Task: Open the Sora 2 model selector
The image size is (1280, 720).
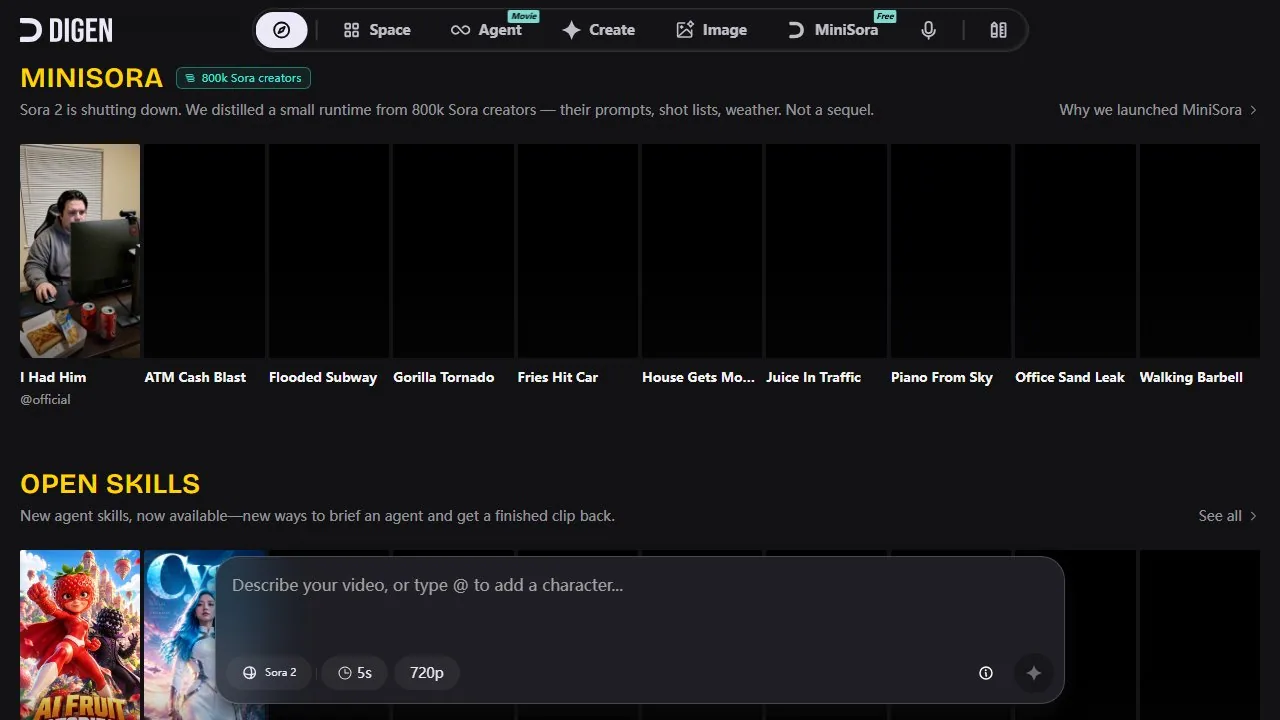Action: pos(269,673)
